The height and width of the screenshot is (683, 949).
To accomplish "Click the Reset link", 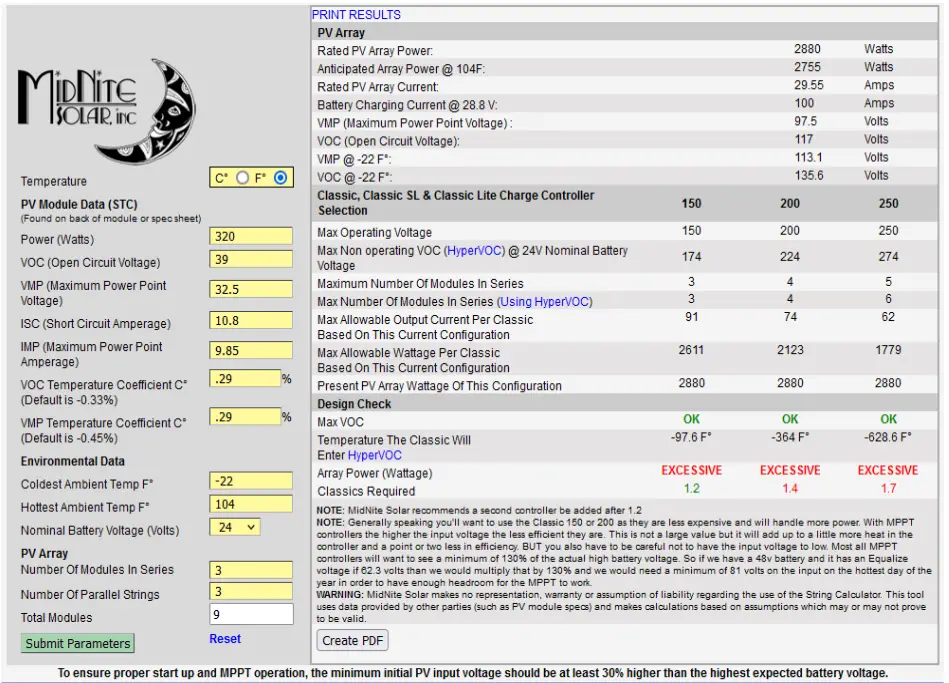I will click(x=225, y=639).
